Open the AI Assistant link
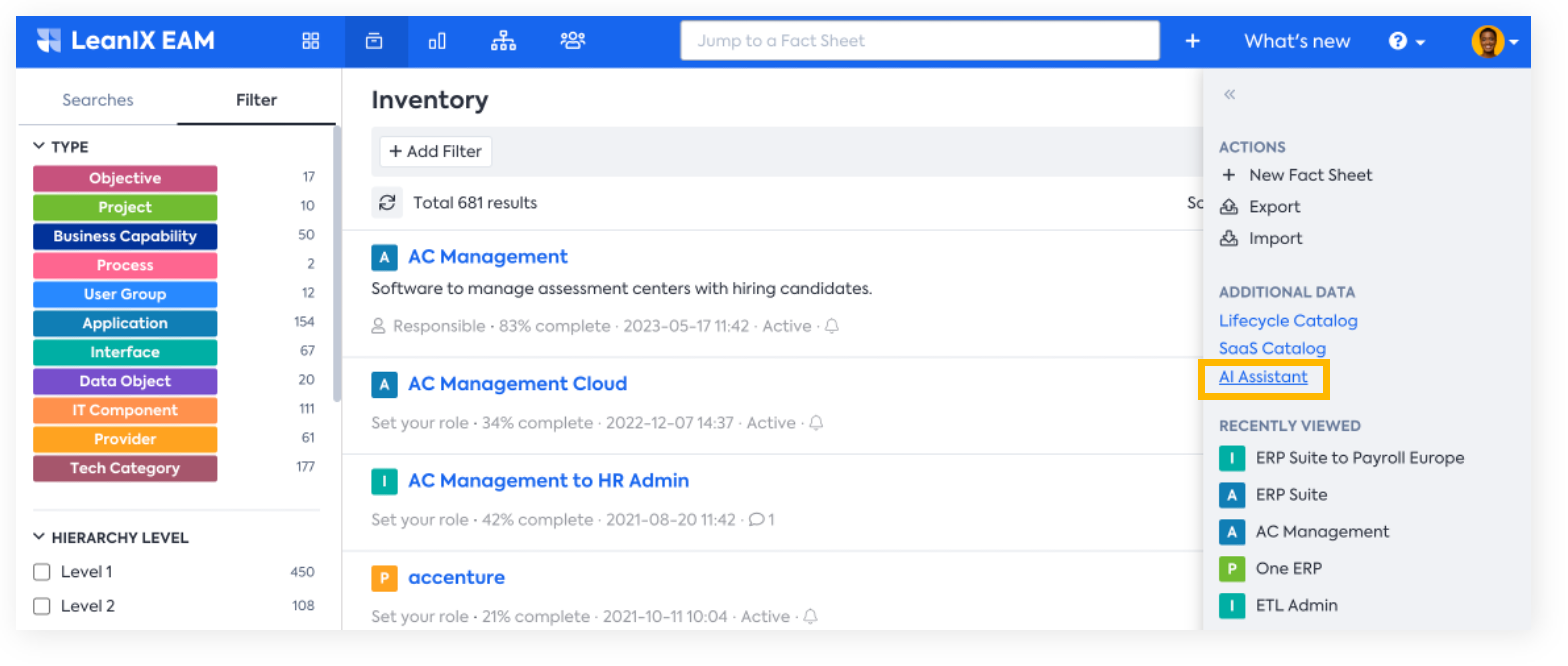 click(x=1263, y=377)
